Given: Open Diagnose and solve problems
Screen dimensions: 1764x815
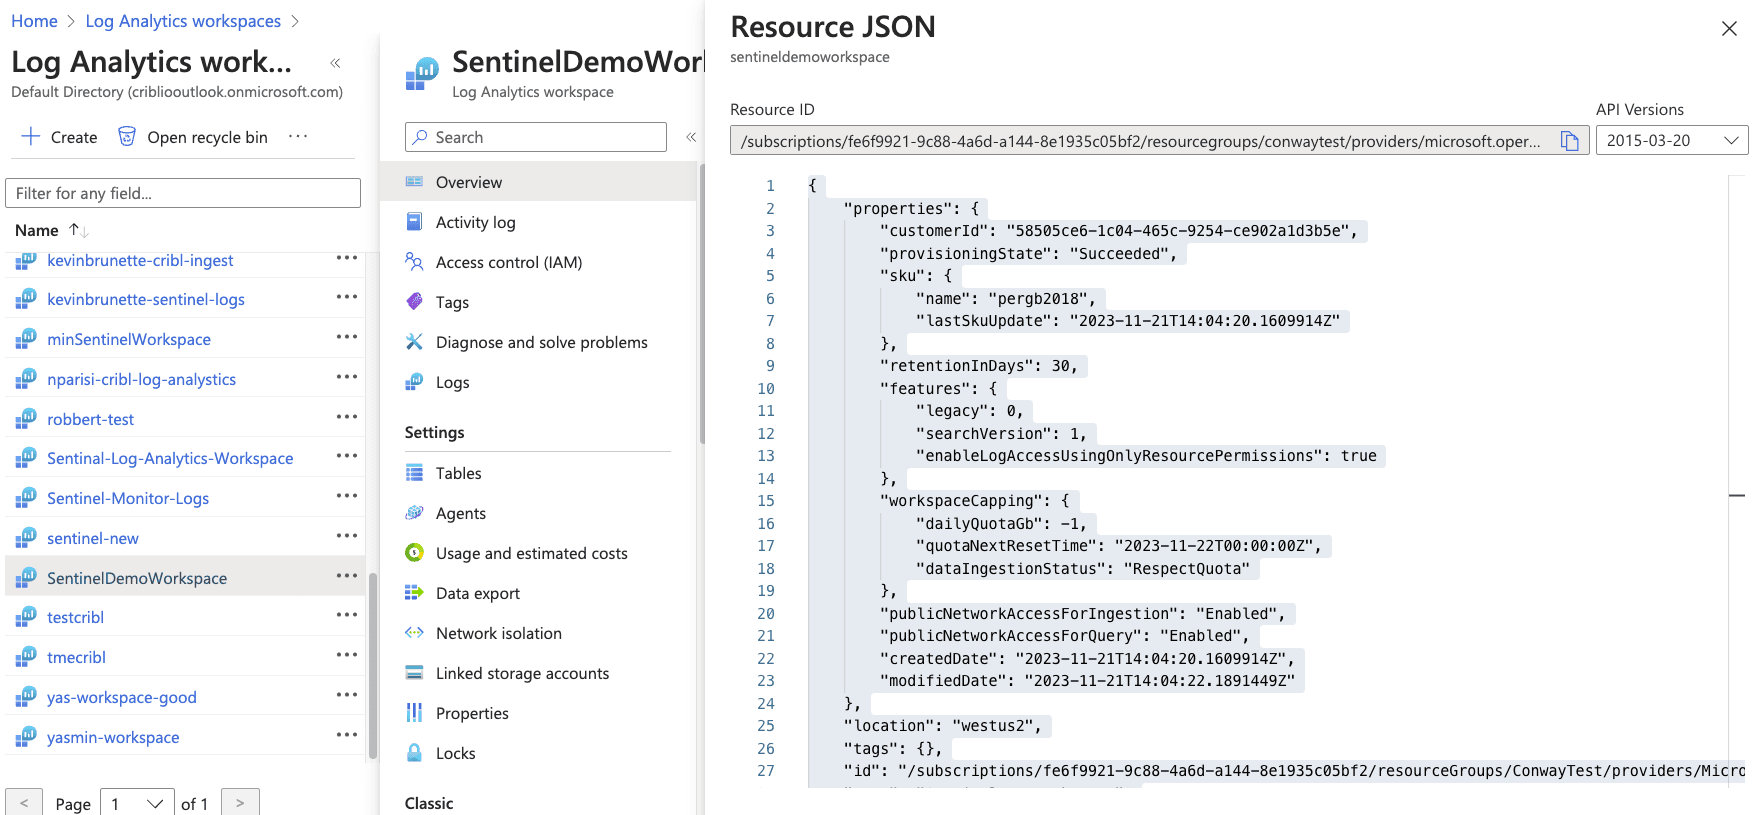Looking at the screenshot, I should tap(541, 342).
